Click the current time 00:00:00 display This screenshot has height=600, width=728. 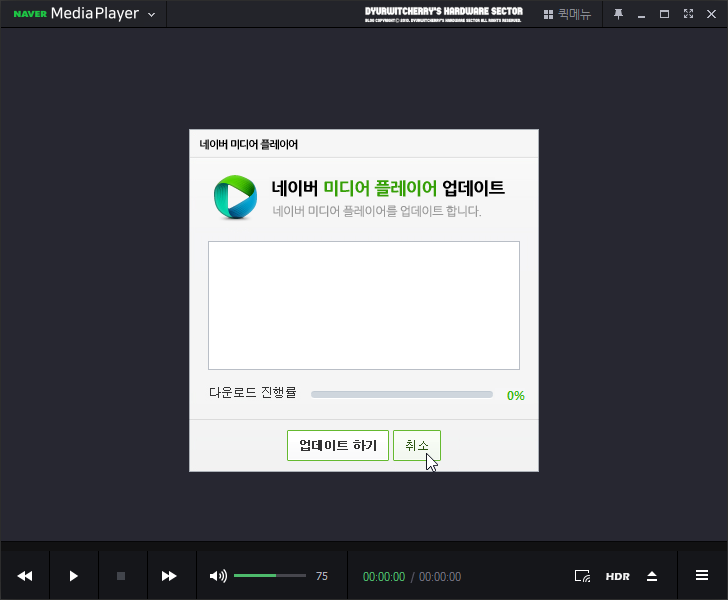tap(384, 576)
